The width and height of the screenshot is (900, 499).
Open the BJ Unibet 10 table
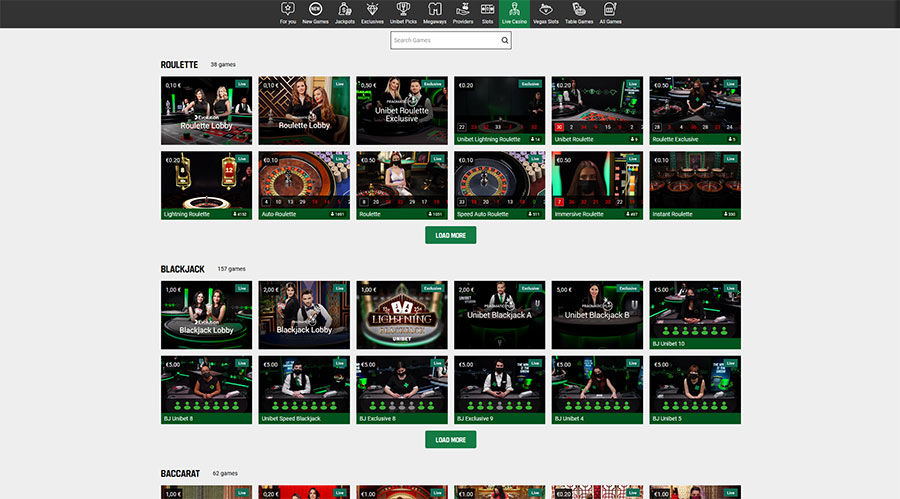click(x=695, y=315)
